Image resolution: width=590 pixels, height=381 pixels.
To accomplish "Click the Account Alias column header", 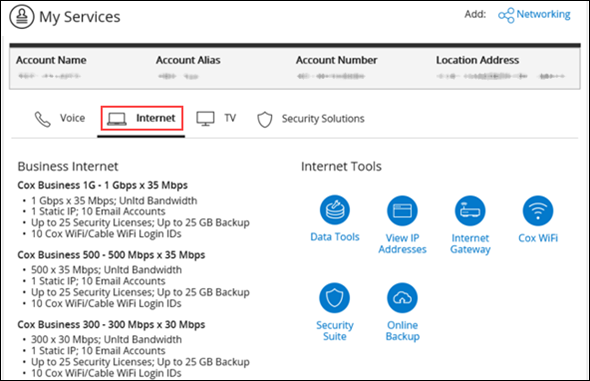I will click(x=188, y=60).
